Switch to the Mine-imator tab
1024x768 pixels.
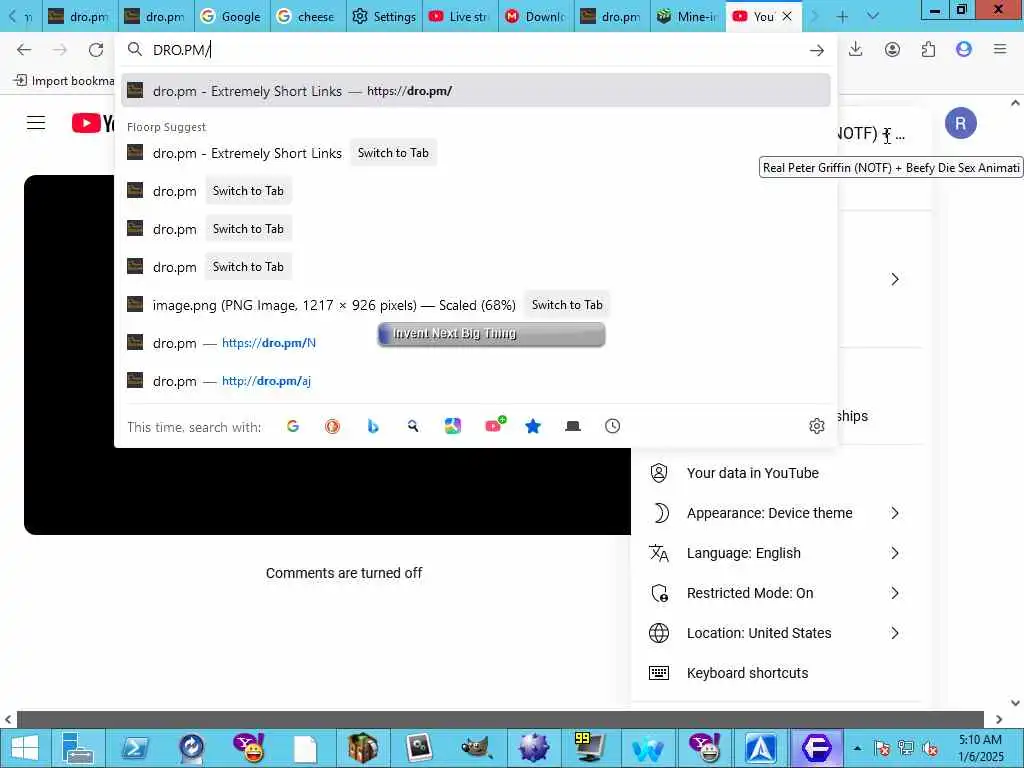[x=688, y=16]
